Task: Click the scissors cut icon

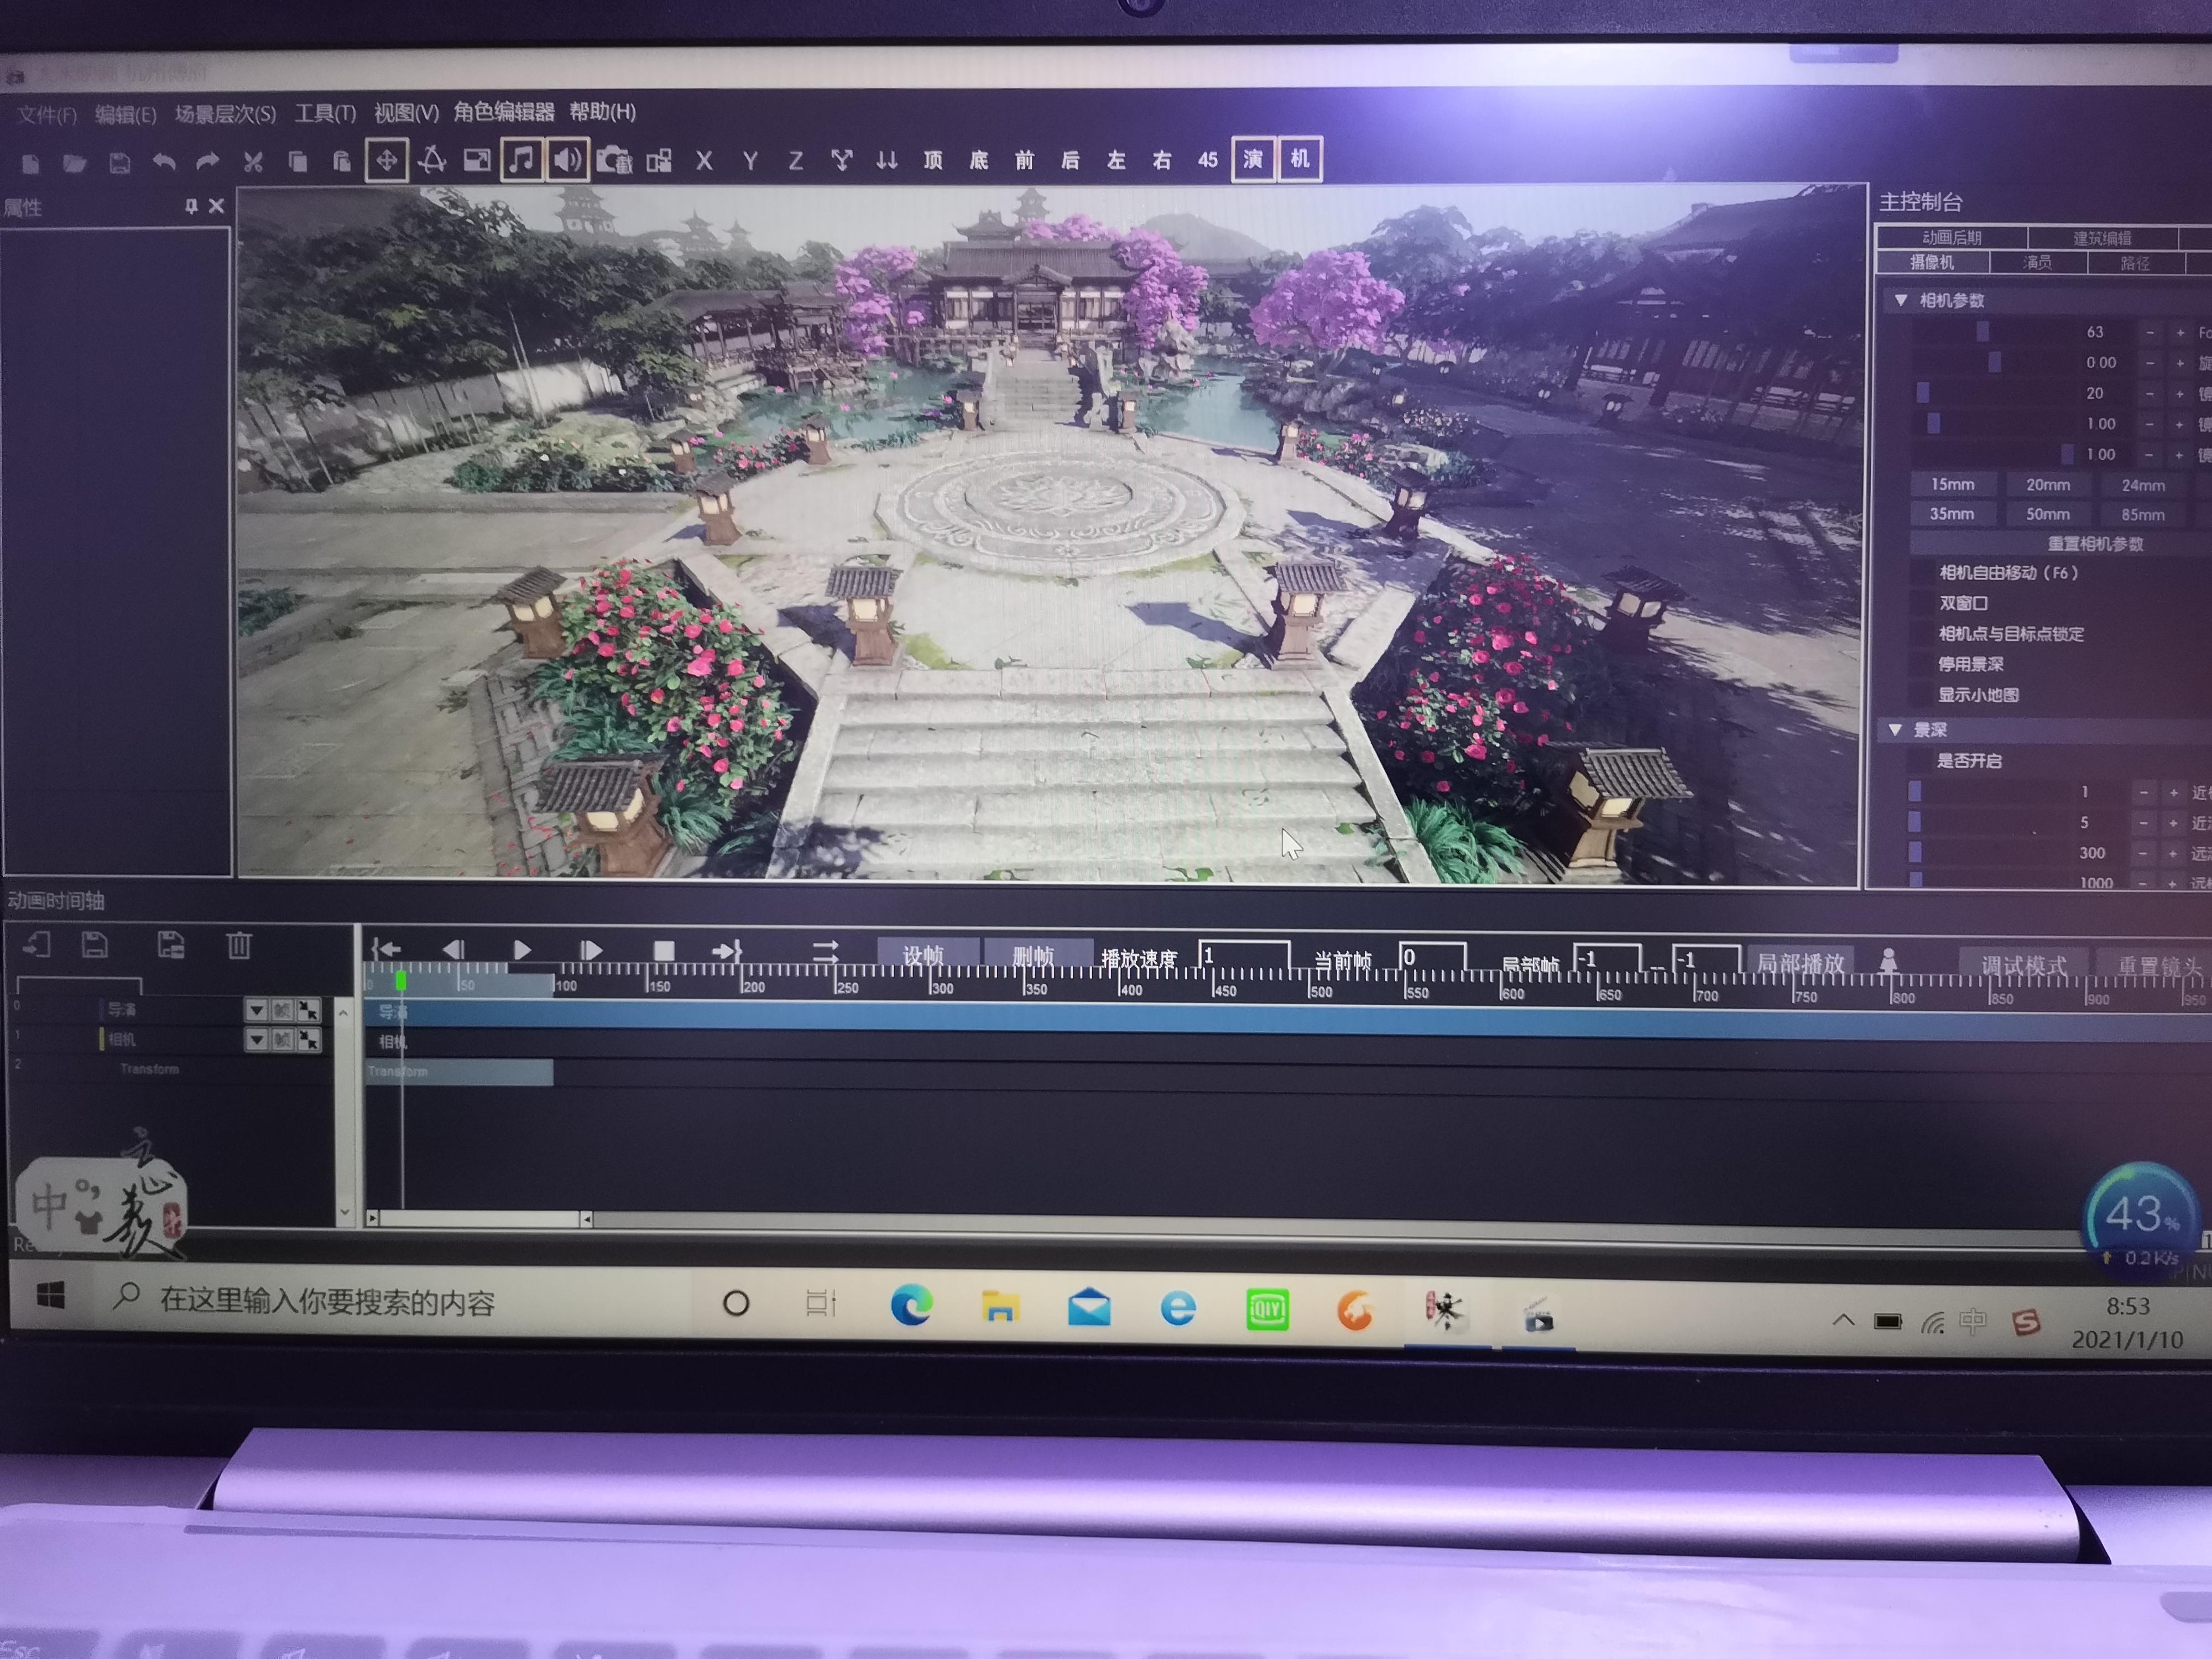Action: (x=253, y=162)
